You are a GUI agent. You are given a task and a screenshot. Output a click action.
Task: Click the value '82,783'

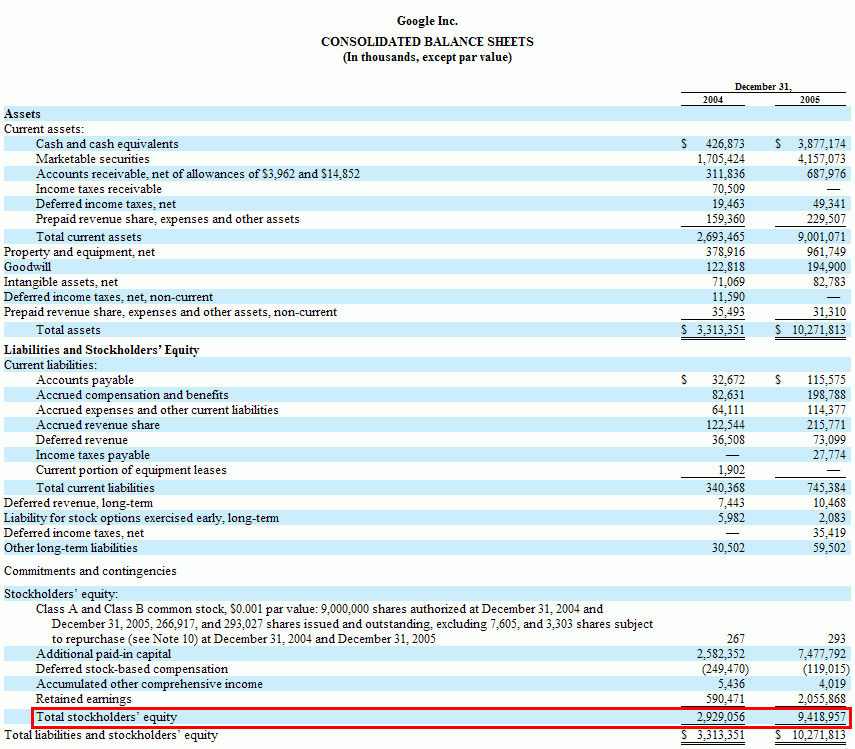tap(829, 282)
